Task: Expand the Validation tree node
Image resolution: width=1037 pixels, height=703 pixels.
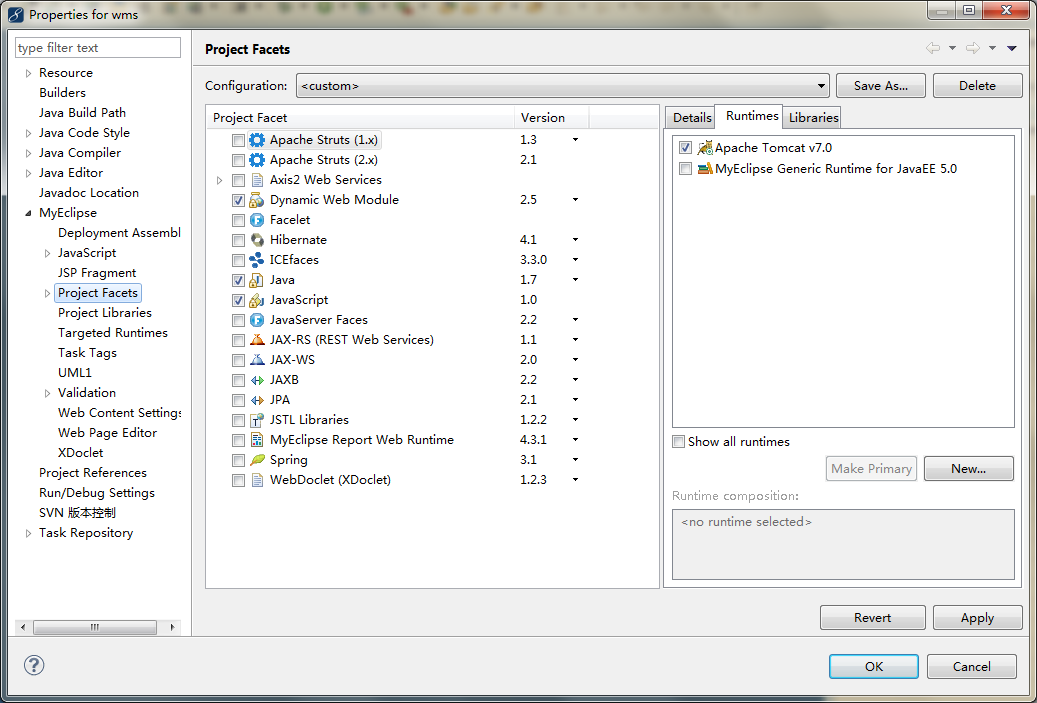Action: point(47,393)
